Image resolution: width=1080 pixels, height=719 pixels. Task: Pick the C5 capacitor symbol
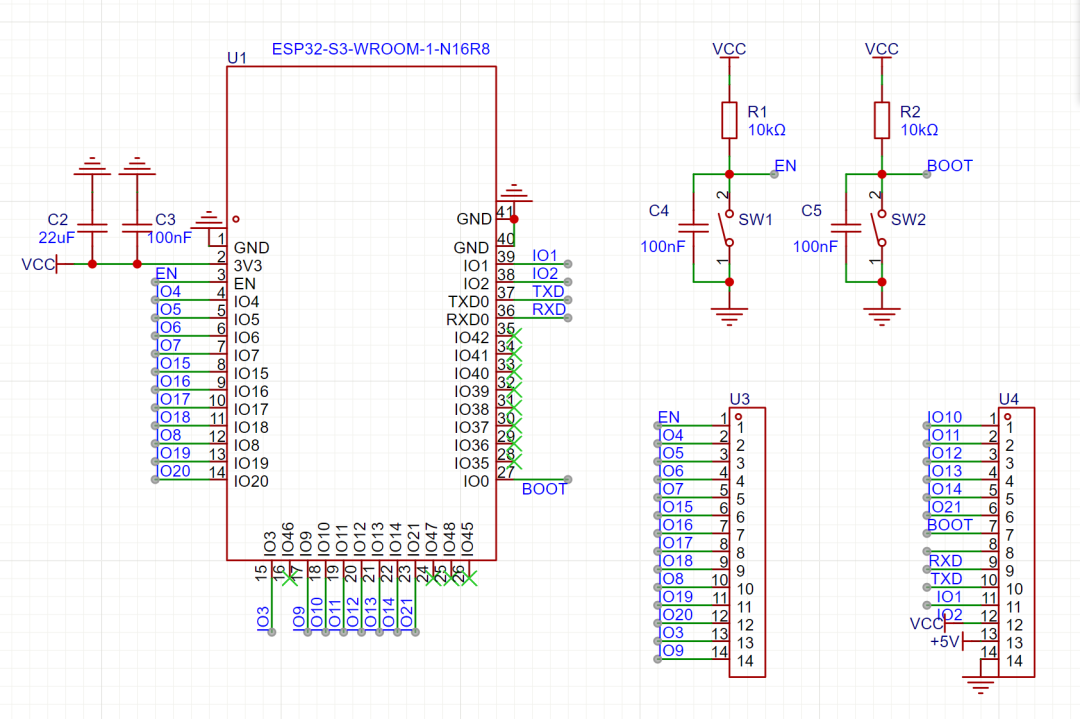click(x=846, y=228)
